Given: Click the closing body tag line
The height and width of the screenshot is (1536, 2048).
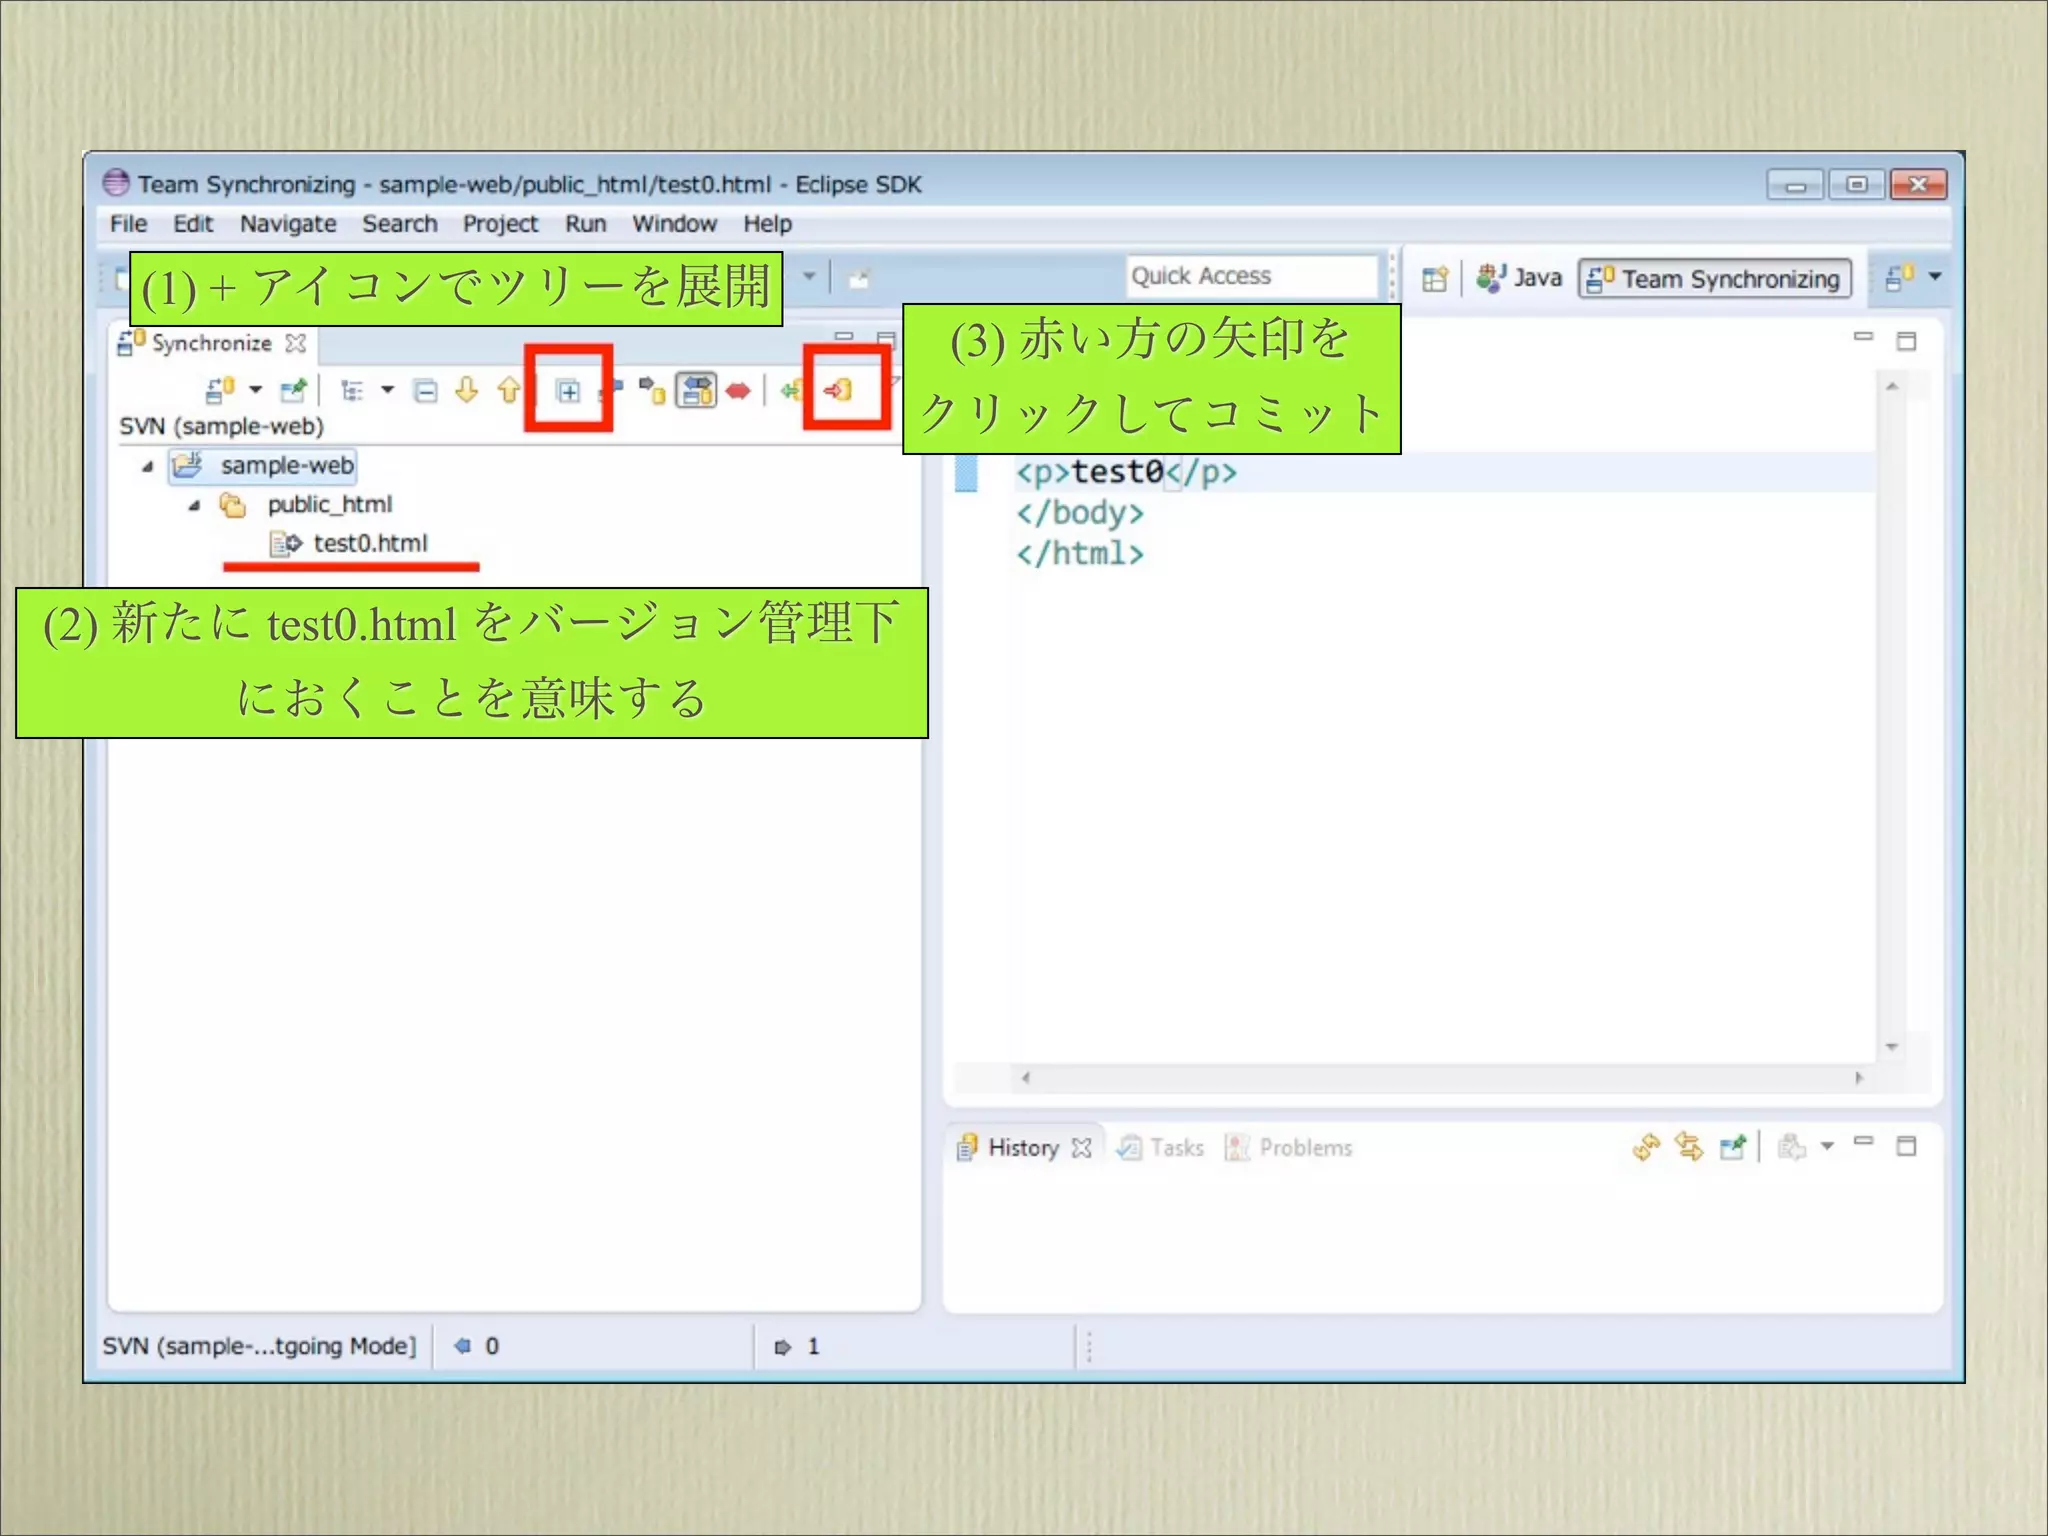Looking at the screenshot, I should click(x=1080, y=513).
